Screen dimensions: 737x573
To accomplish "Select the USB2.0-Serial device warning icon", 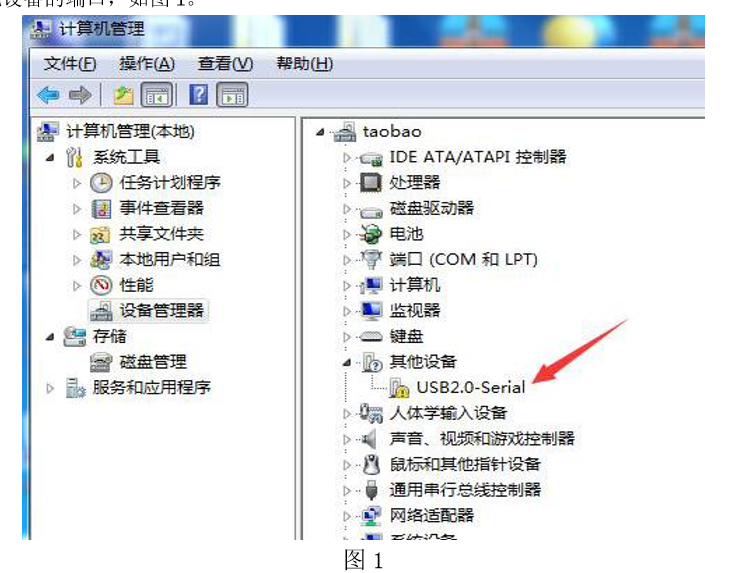I will click(399, 388).
